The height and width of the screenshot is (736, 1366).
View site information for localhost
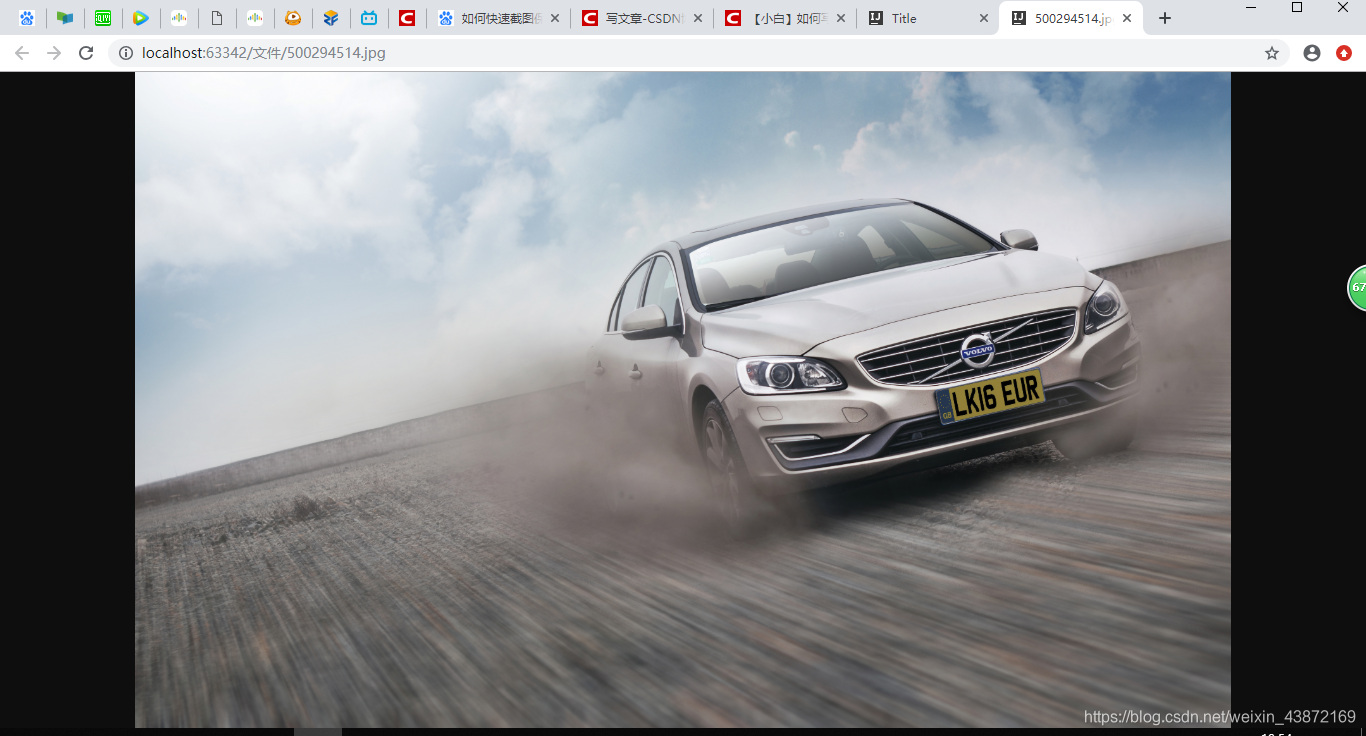[126, 53]
